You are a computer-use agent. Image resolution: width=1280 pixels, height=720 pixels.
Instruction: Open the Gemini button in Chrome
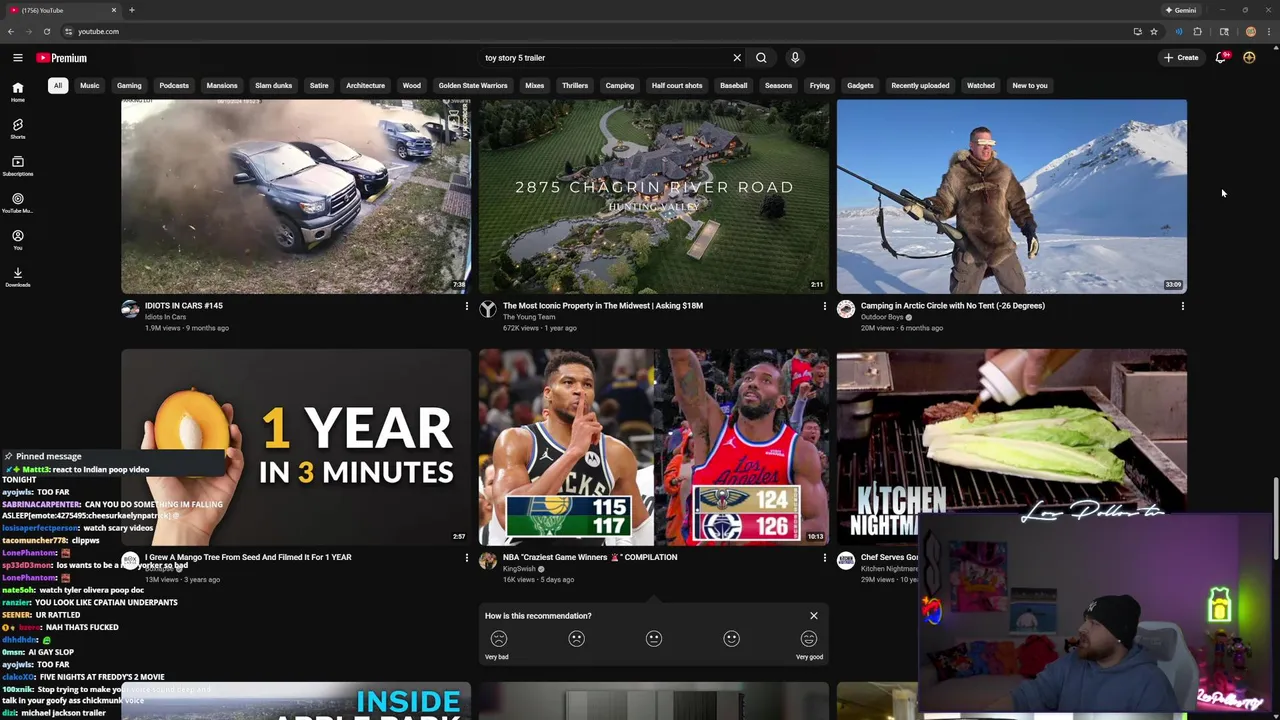[x=1181, y=10]
